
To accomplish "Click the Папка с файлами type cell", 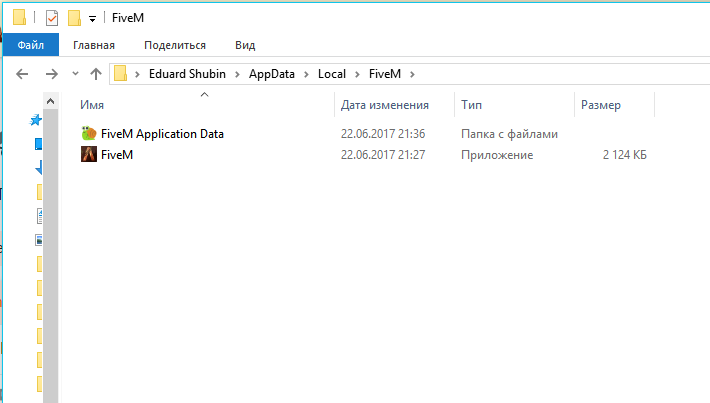I will [x=509, y=134].
